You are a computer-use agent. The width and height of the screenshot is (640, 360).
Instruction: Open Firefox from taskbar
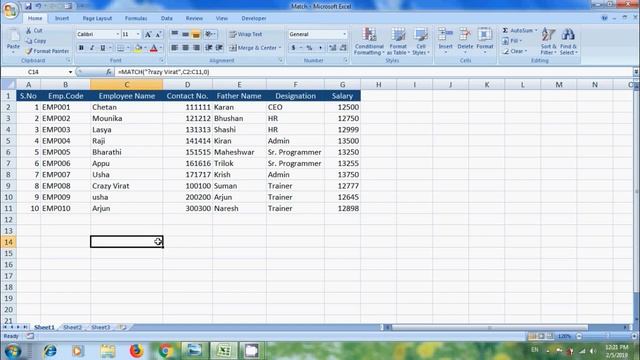136,351
